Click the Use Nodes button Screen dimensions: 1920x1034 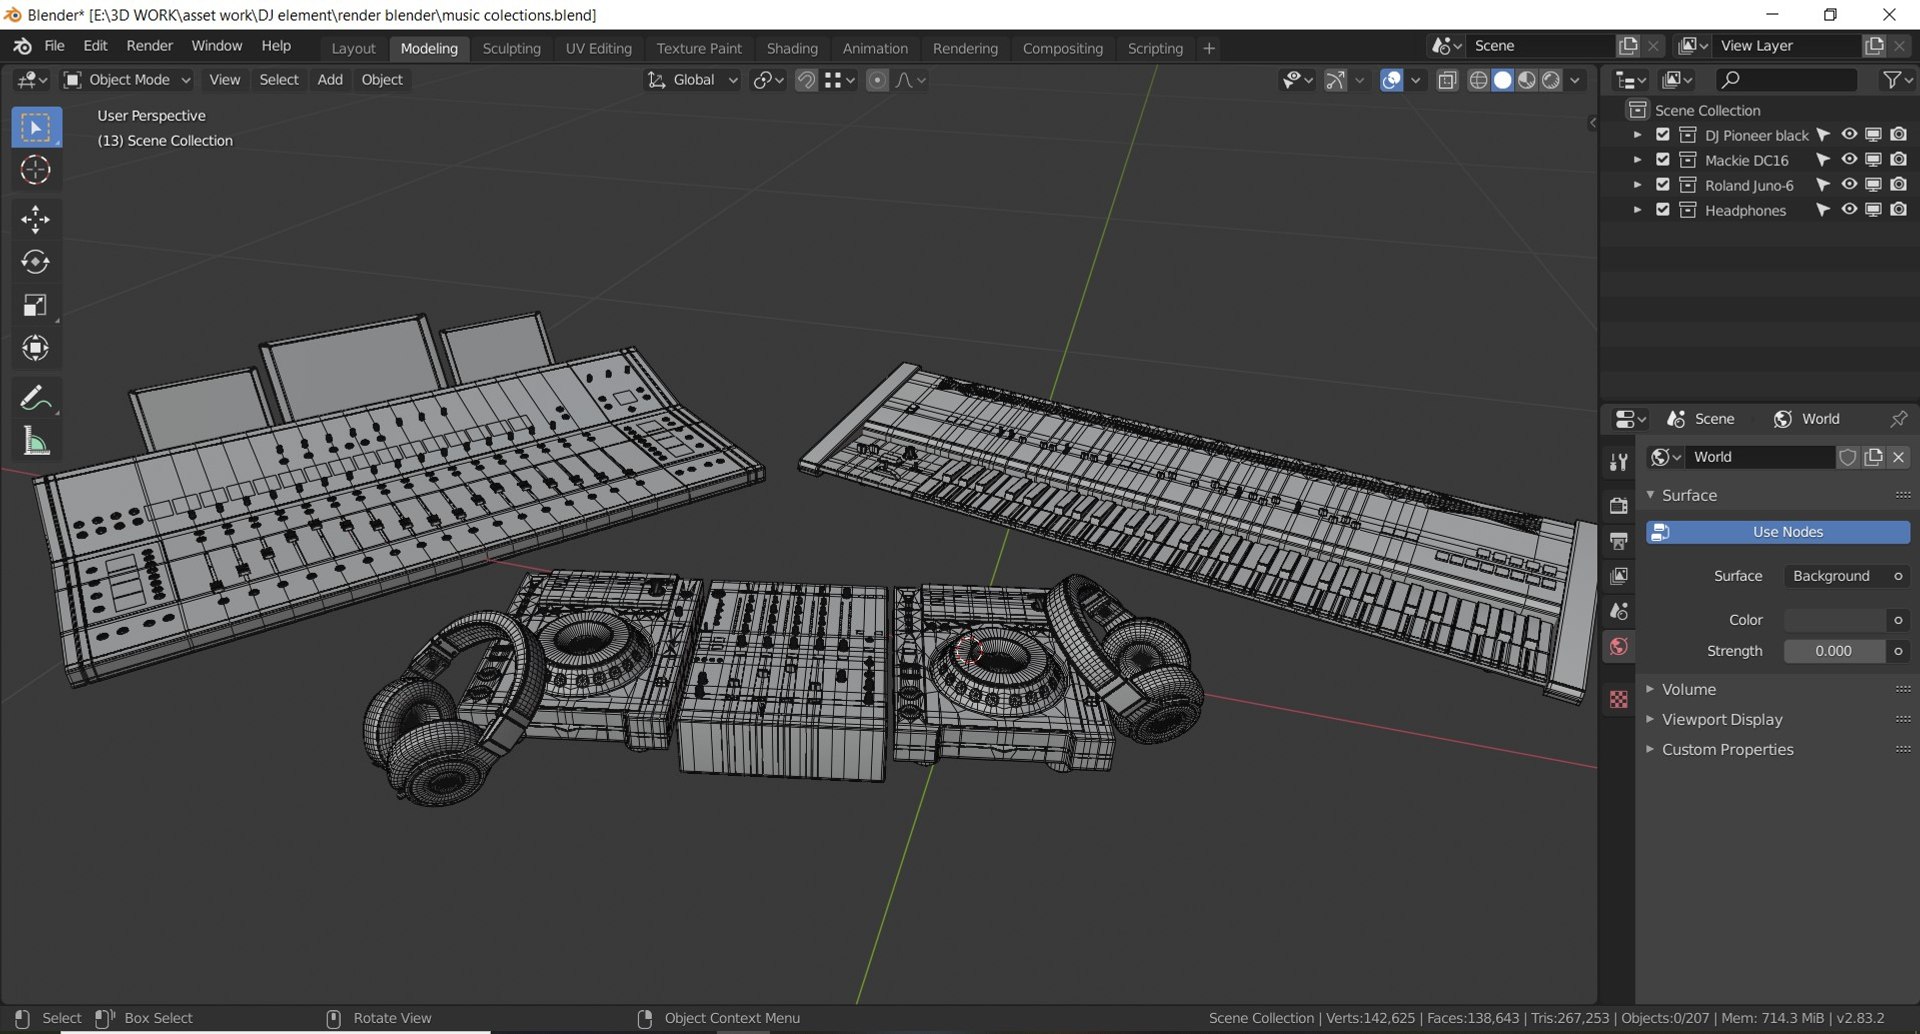pyautogui.click(x=1778, y=532)
